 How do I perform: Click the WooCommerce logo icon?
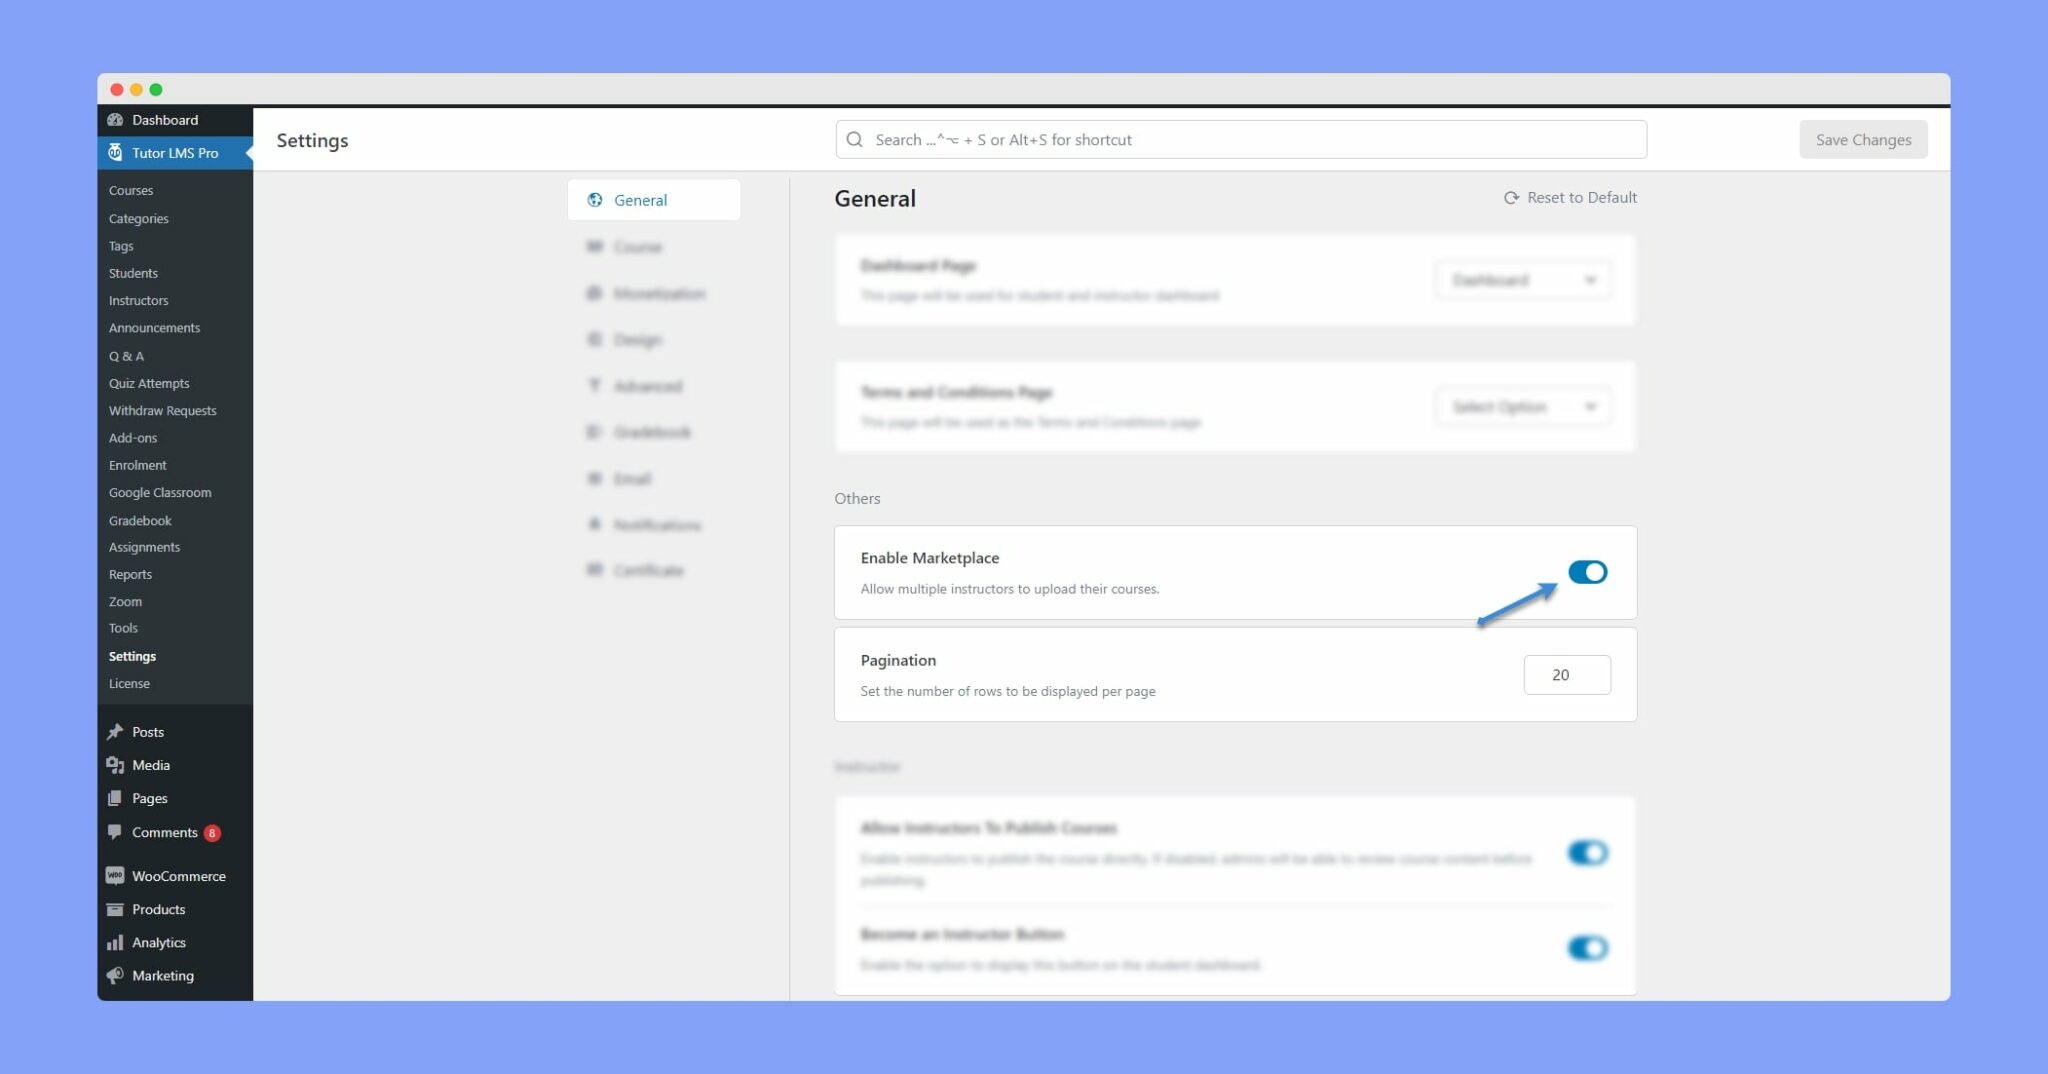115,876
